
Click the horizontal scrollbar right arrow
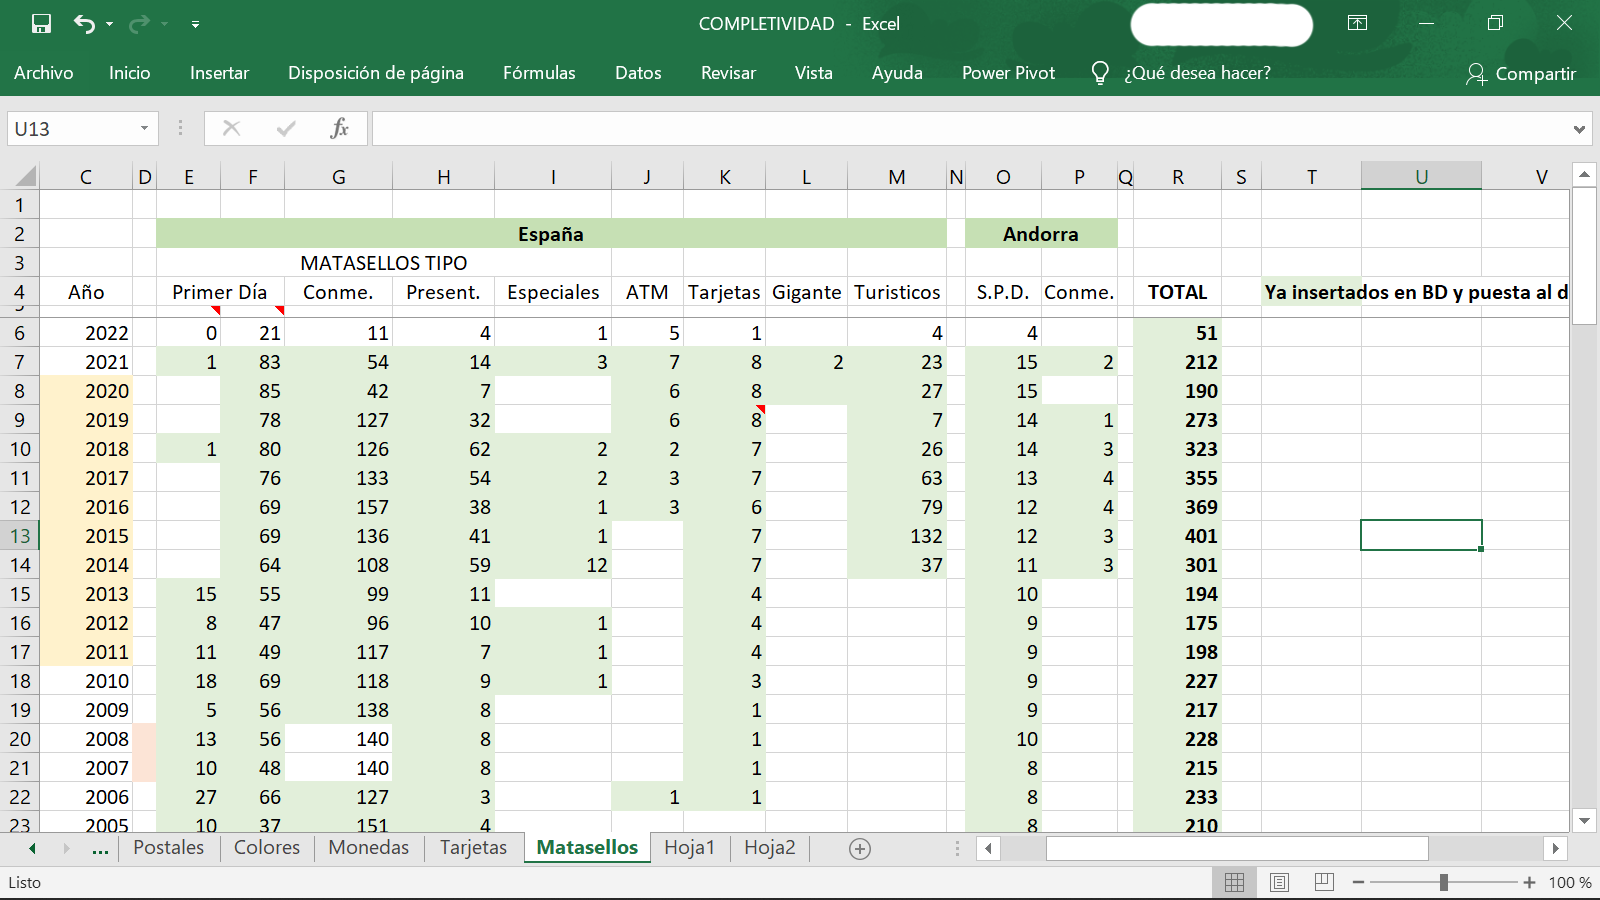point(1555,848)
